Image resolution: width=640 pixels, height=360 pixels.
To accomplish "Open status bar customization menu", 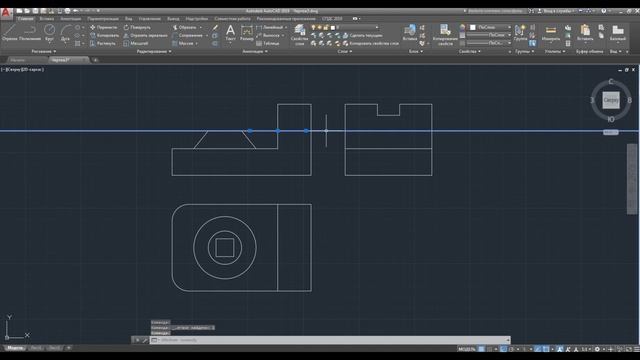I will point(636,349).
